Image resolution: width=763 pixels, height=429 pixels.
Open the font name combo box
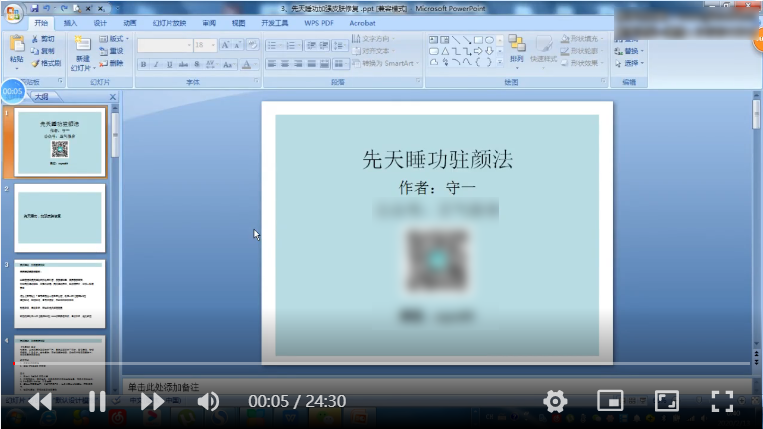point(165,45)
